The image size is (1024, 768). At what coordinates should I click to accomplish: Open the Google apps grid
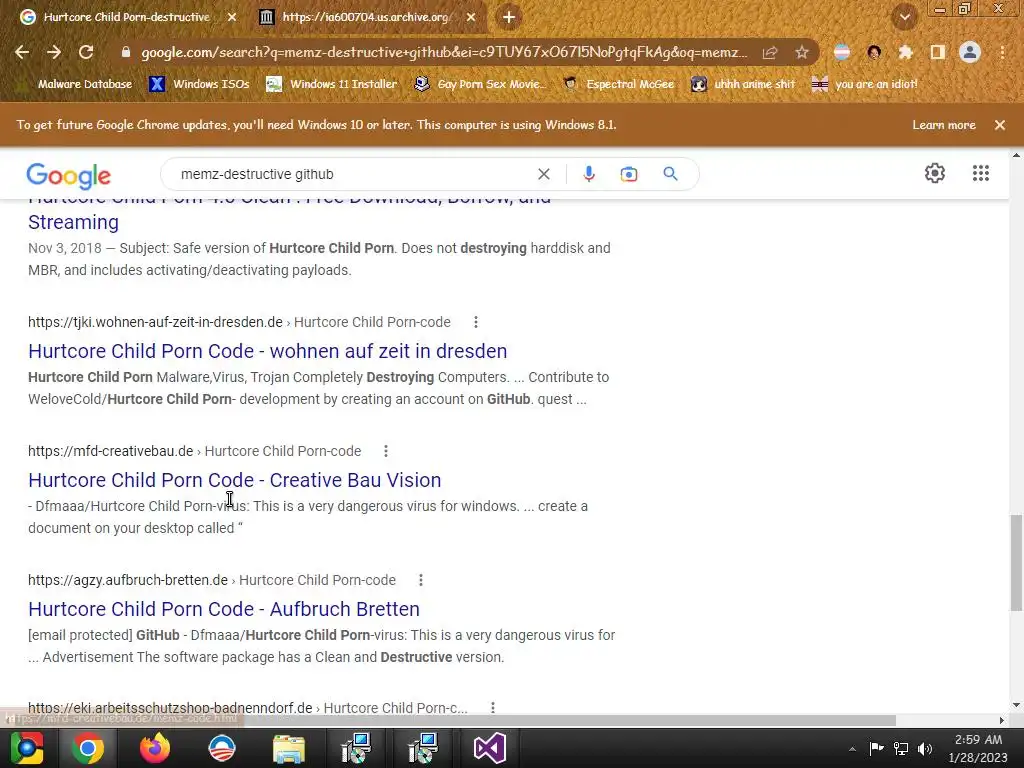980,173
